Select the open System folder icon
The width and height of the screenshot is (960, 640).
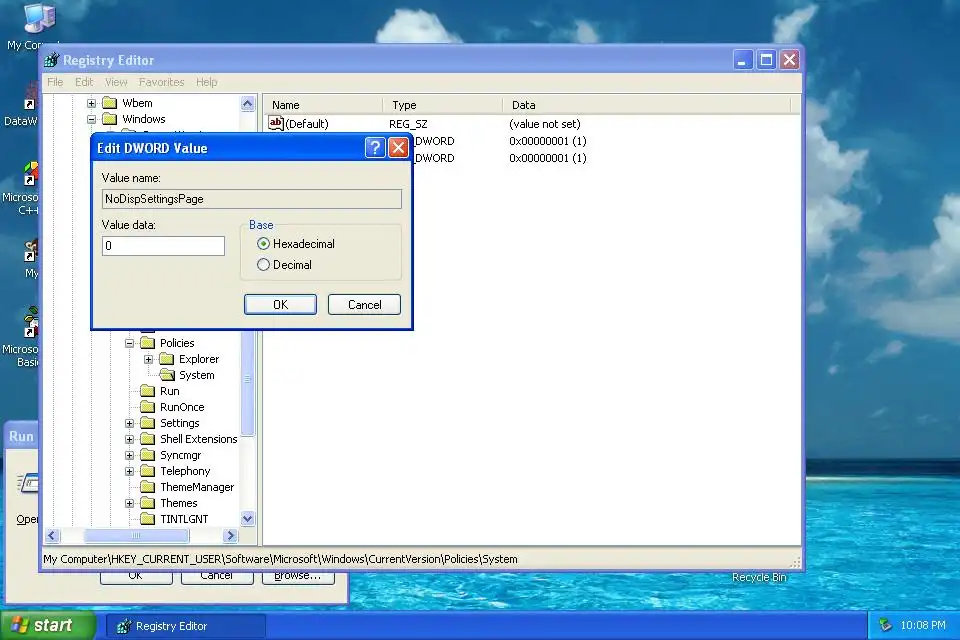(167, 375)
